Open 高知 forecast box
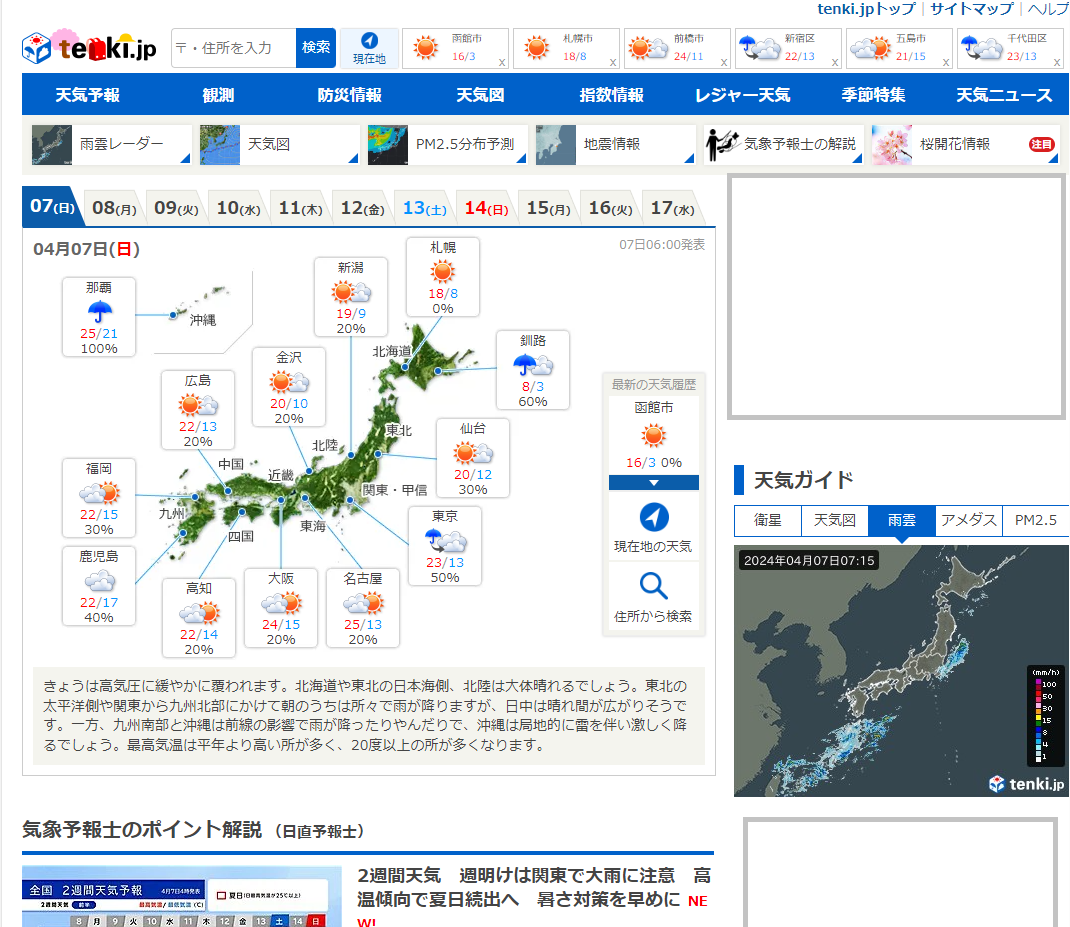 coord(199,618)
